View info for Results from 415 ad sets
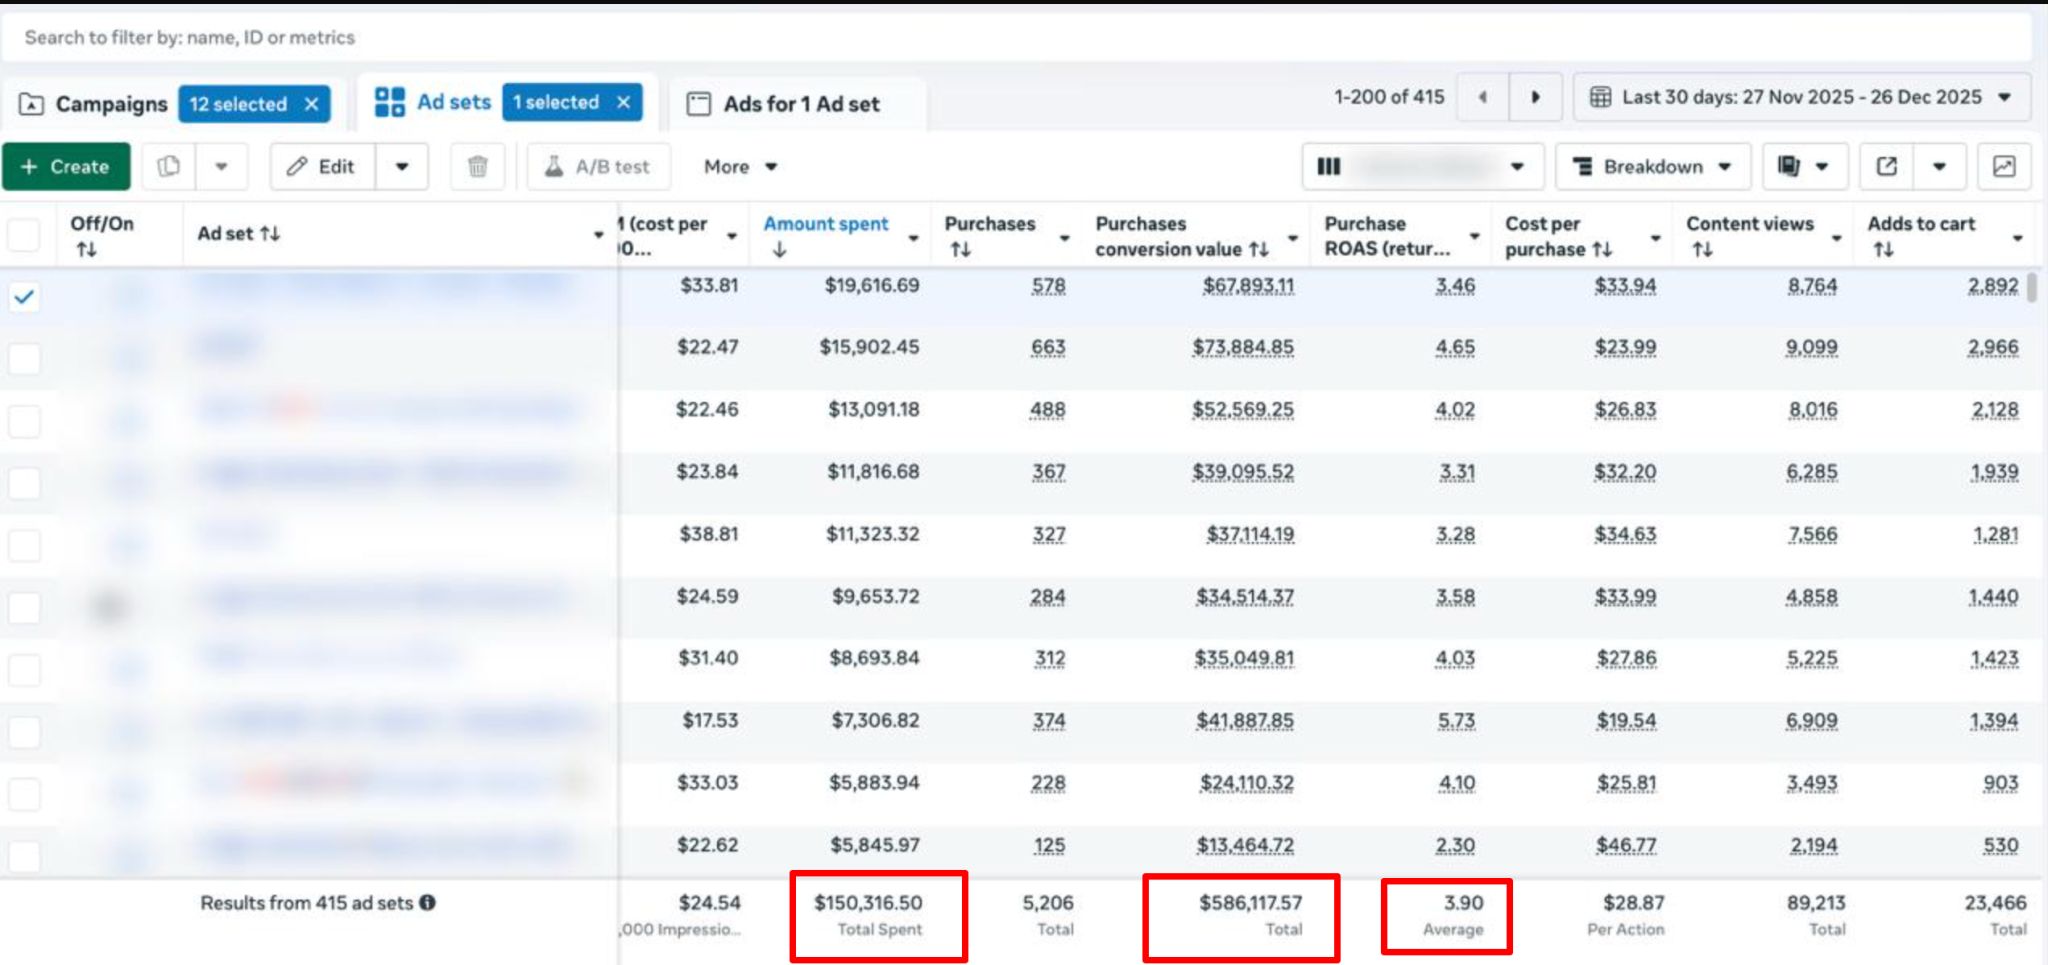Screen dimensions: 2048x965 (429, 901)
